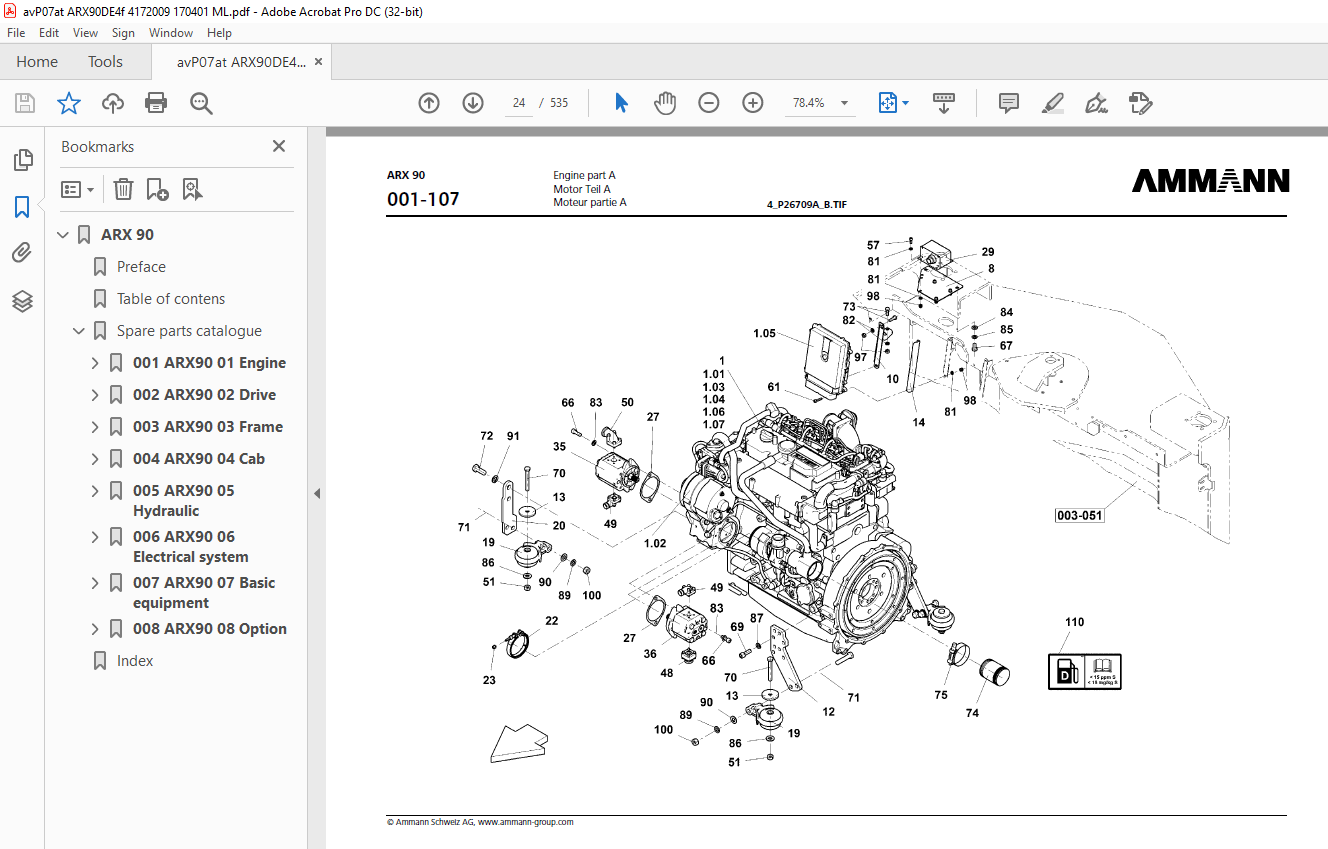This screenshot has width=1328, height=849.
Task: Open the attachments paperclip panel
Action: click(22, 253)
